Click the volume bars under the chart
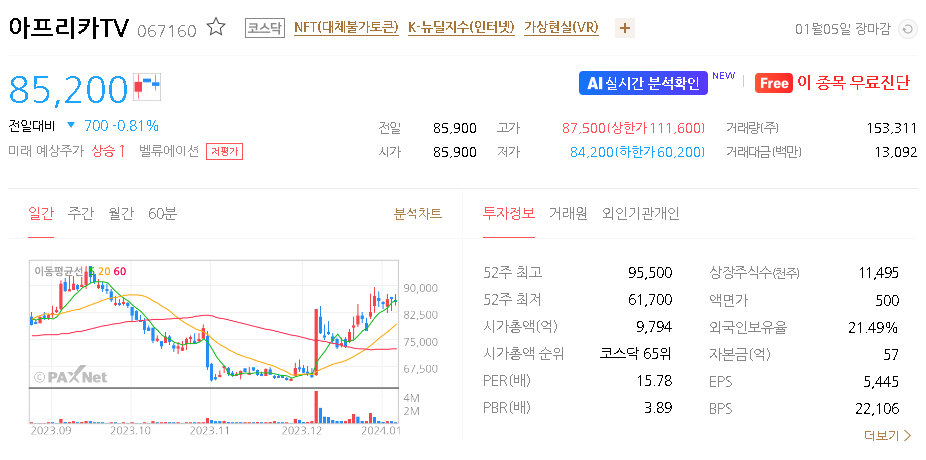 214,406
